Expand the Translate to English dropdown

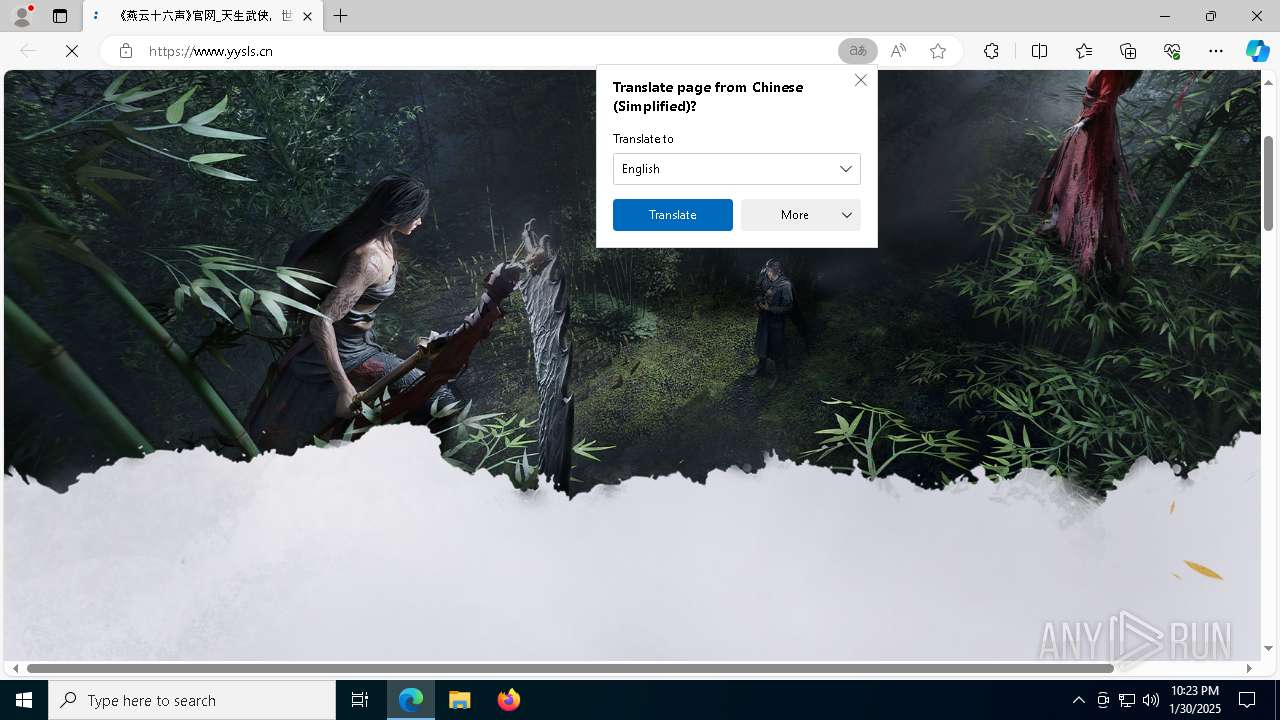tap(737, 169)
